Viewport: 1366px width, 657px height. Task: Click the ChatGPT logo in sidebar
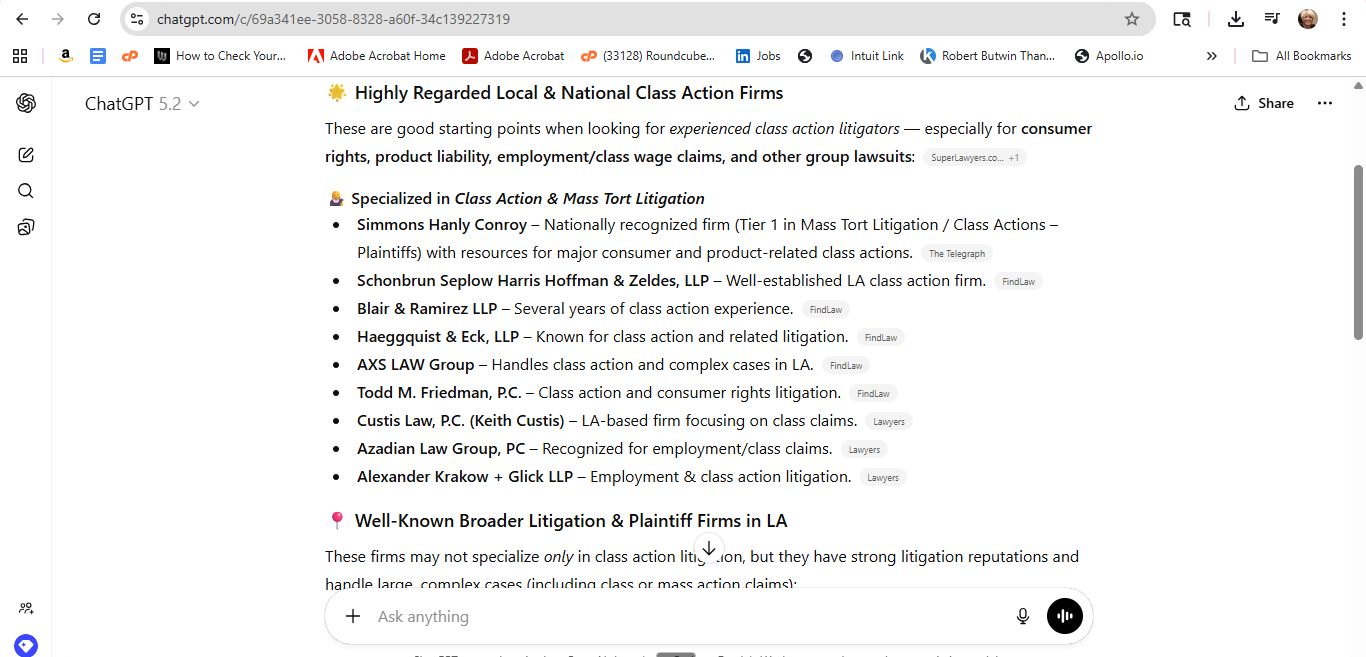26,103
